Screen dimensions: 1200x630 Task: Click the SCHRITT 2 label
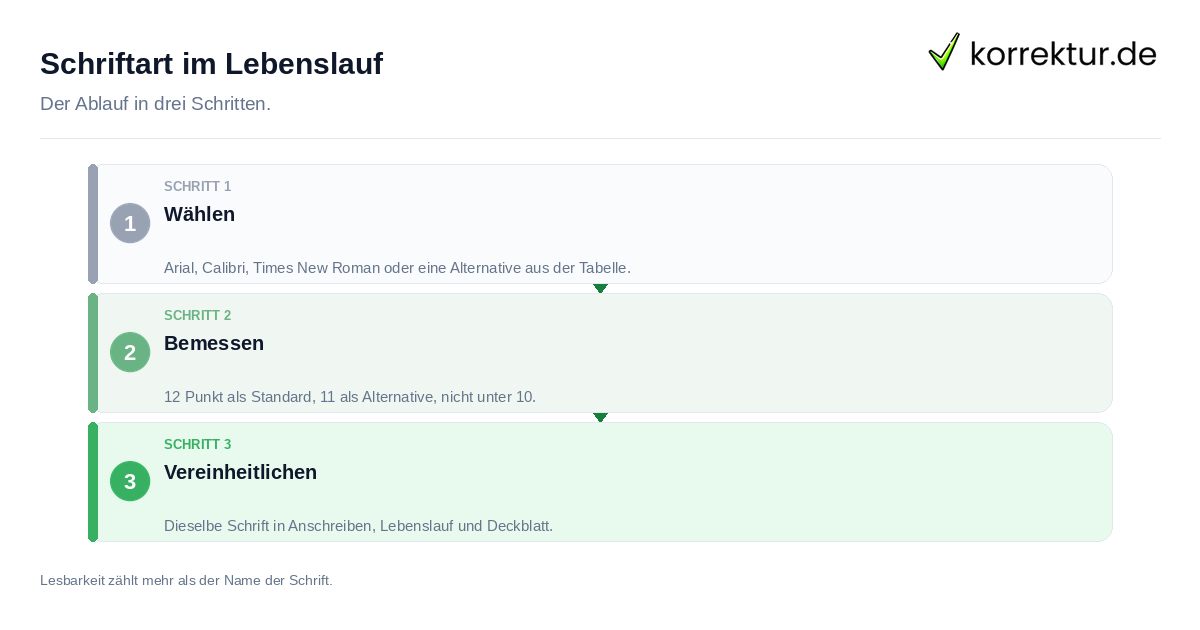click(x=197, y=315)
